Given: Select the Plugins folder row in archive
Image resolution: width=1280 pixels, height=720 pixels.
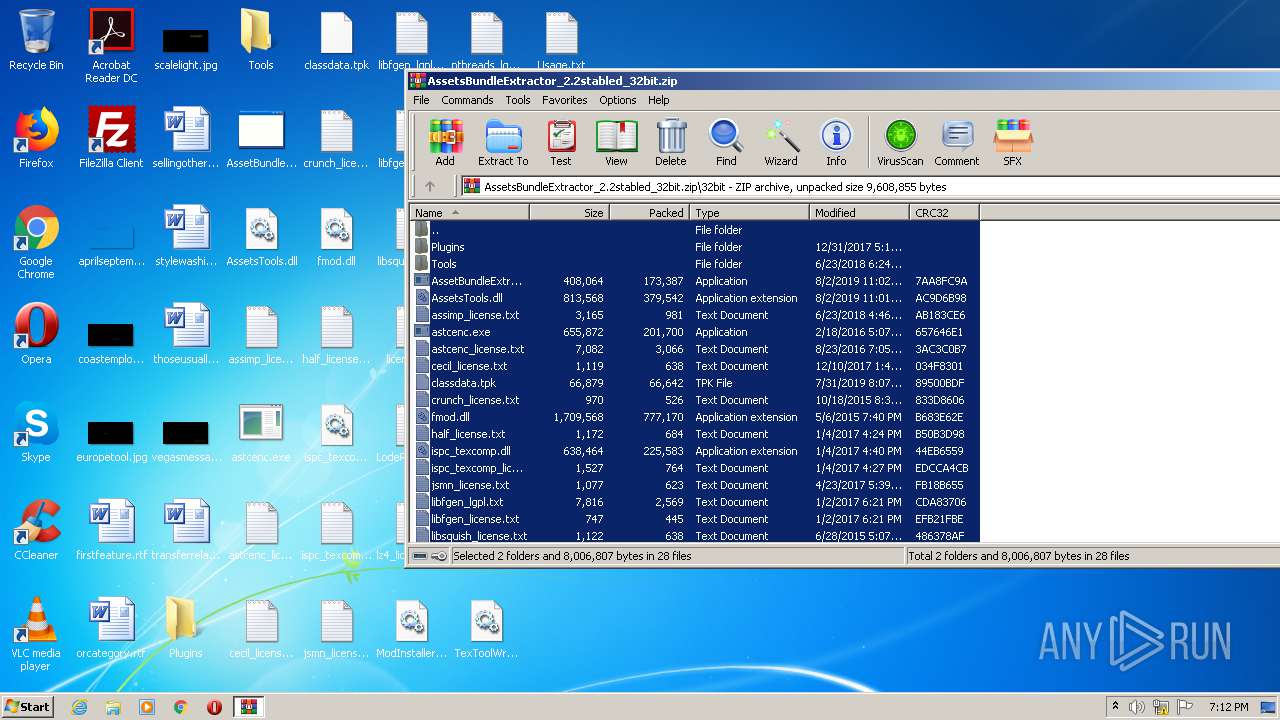Looking at the screenshot, I should pyautogui.click(x=695, y=247).
